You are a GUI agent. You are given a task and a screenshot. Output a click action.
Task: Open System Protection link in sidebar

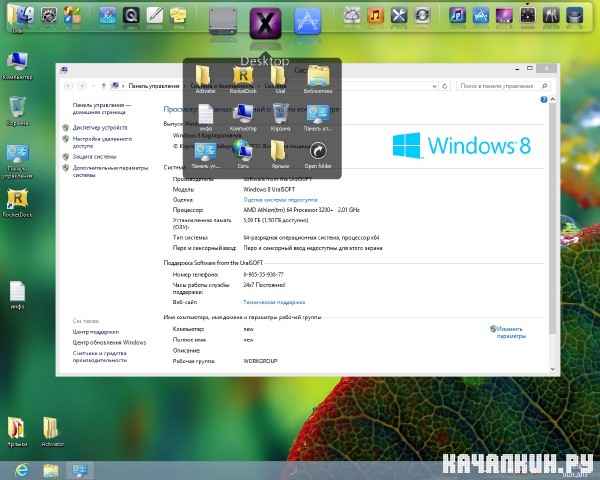95,157
